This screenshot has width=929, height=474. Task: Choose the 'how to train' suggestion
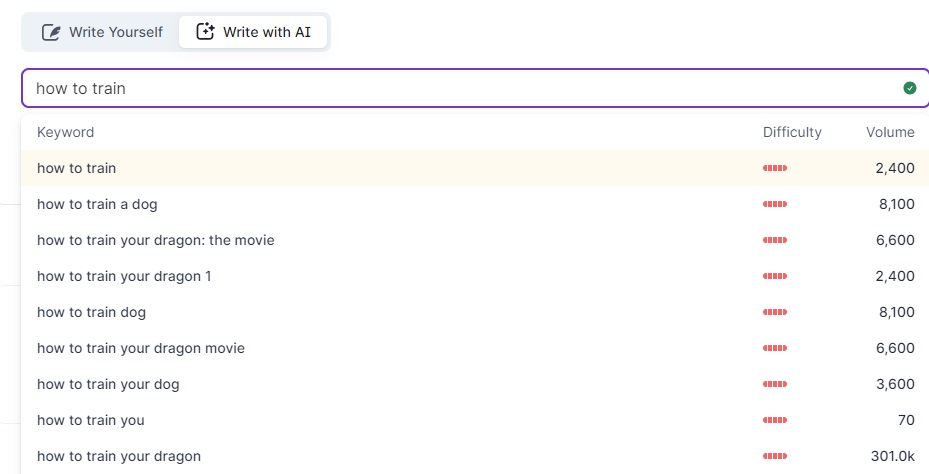pyautogui.click(x=77, y=168)
